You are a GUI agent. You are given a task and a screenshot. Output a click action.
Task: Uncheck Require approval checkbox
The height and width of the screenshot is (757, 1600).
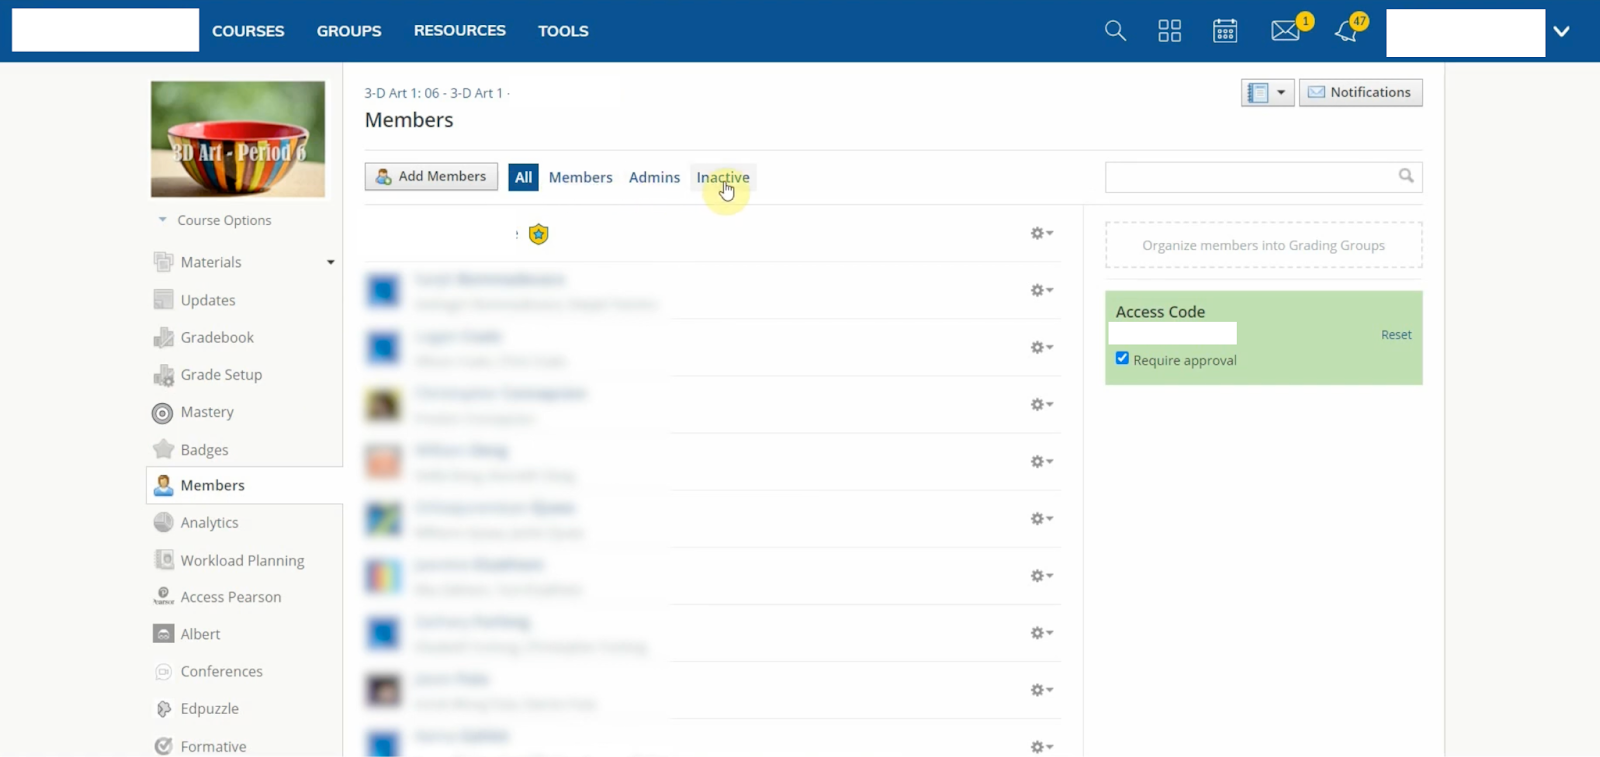(1122, 358)
